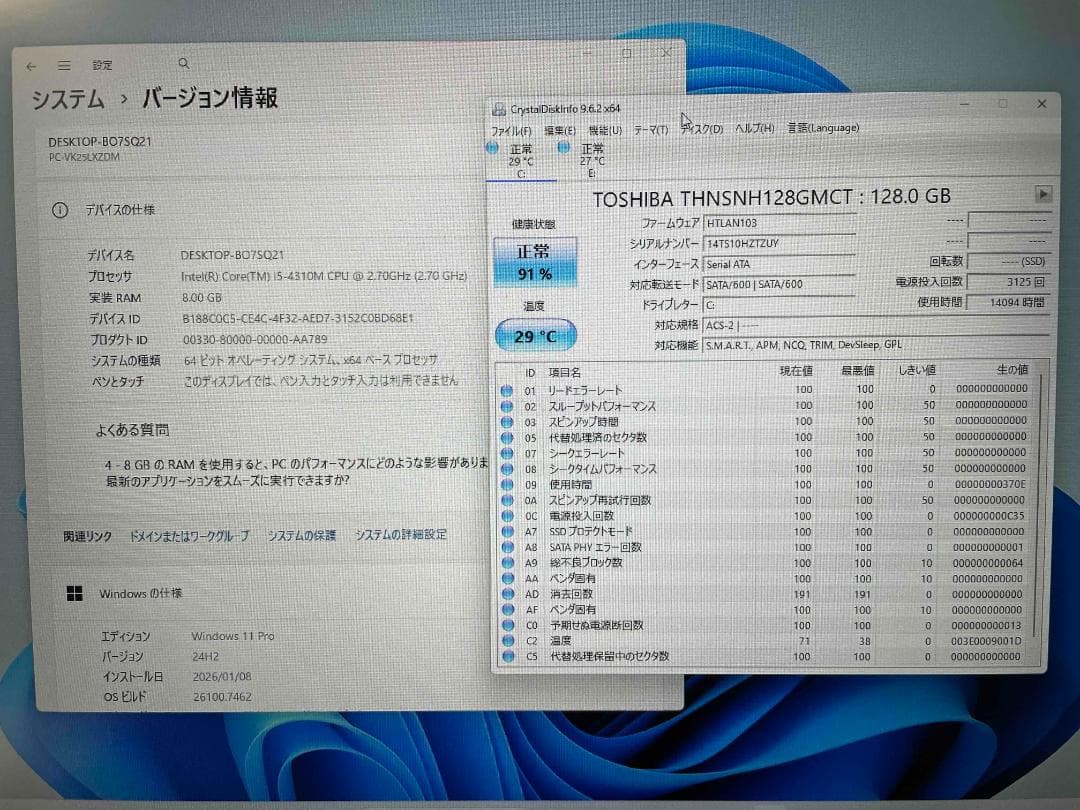Open search in the Settings window
This screenshot has height=810, width=1080.
[x=184, y=62]
